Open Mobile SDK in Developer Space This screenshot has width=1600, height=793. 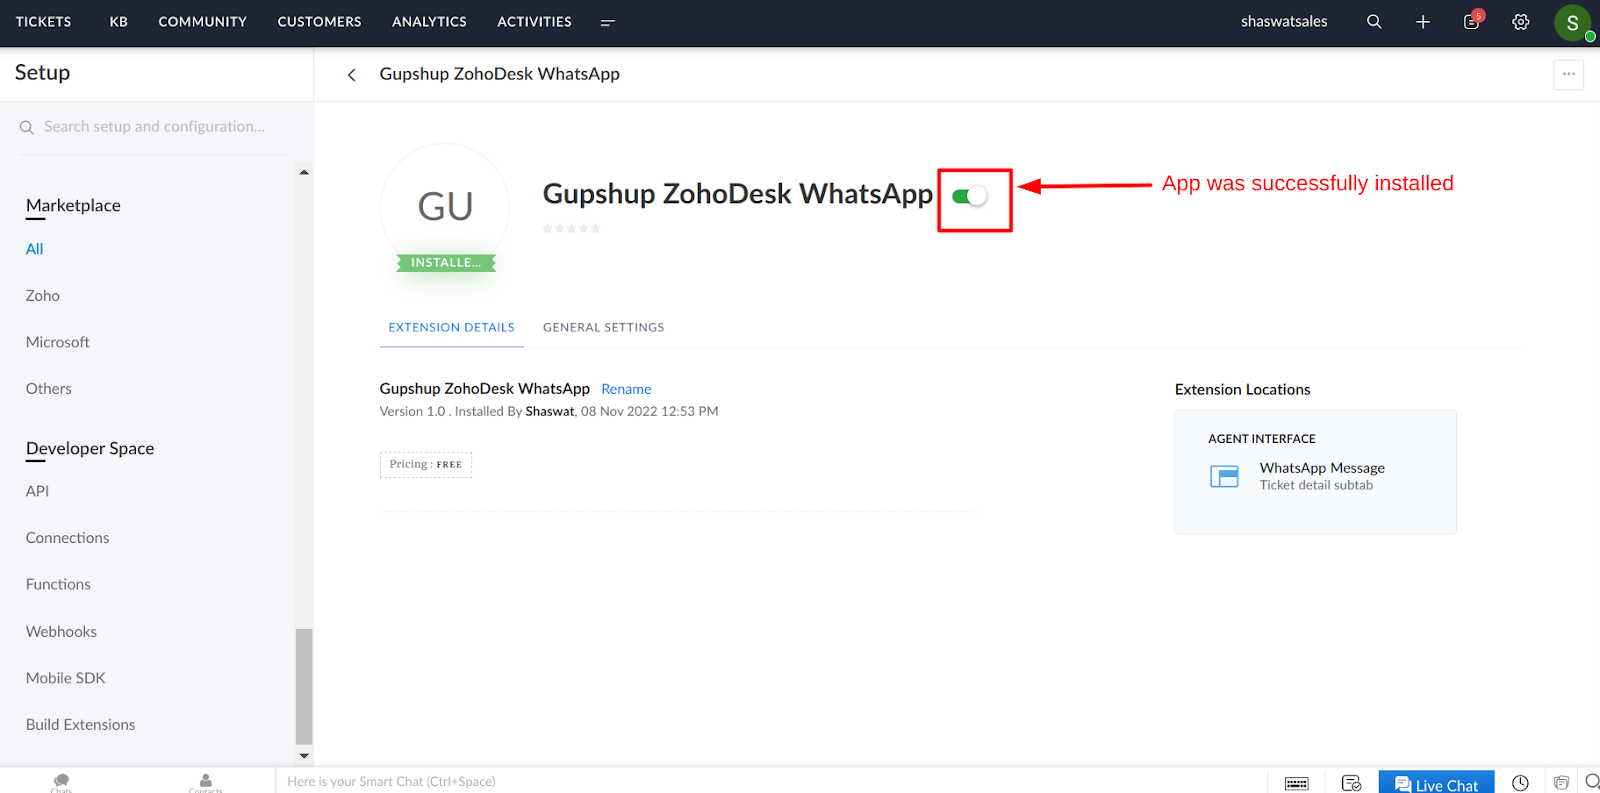click(65, 678)
